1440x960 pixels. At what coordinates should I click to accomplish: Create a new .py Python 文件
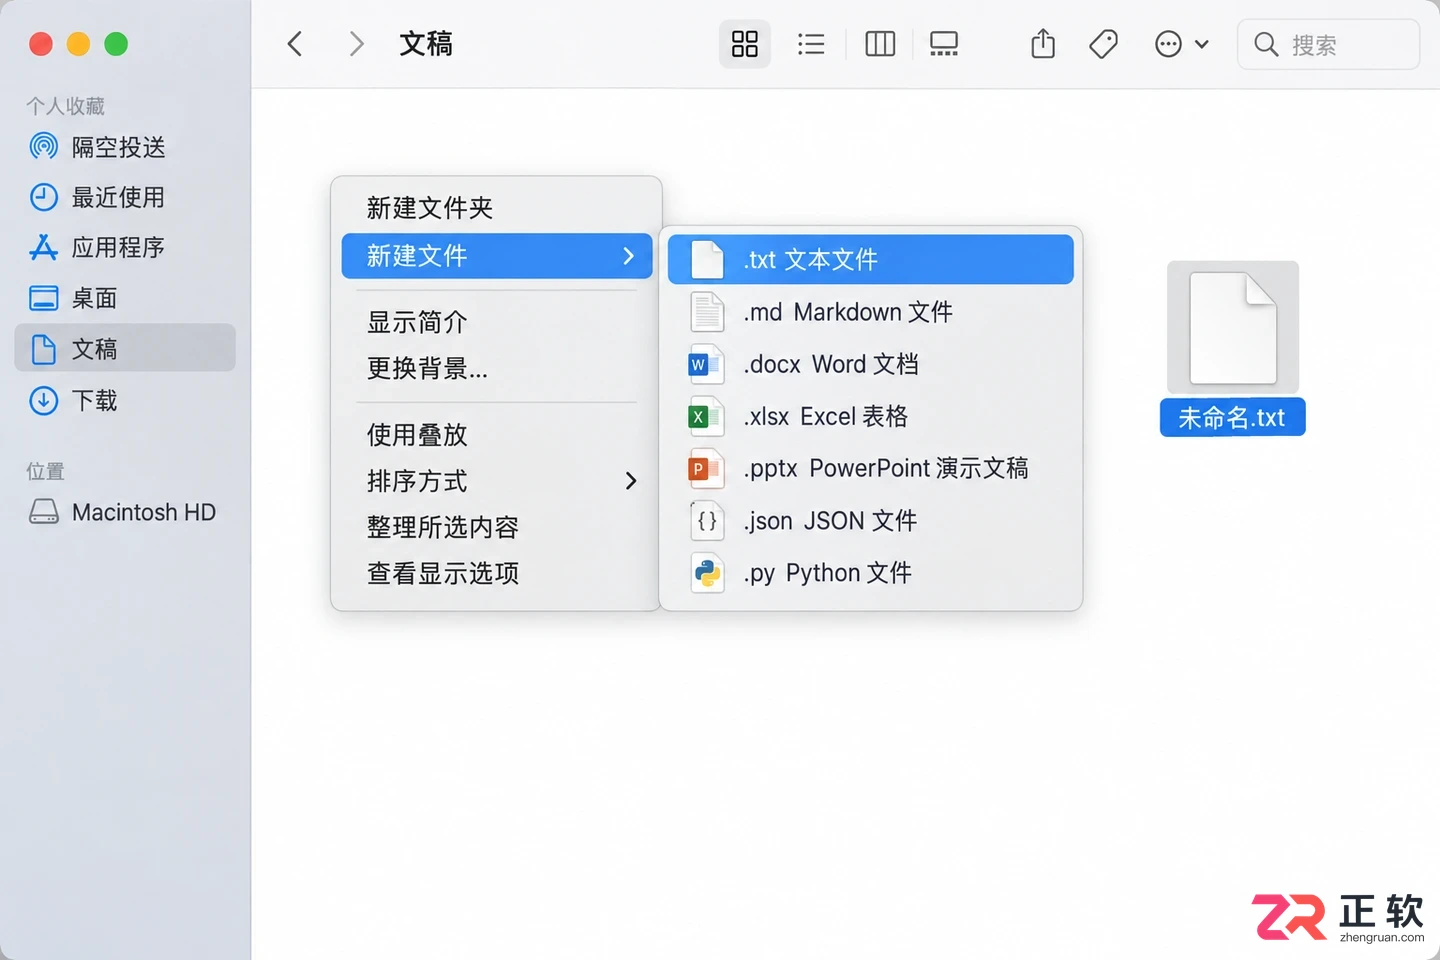click(x=870, y=573)
